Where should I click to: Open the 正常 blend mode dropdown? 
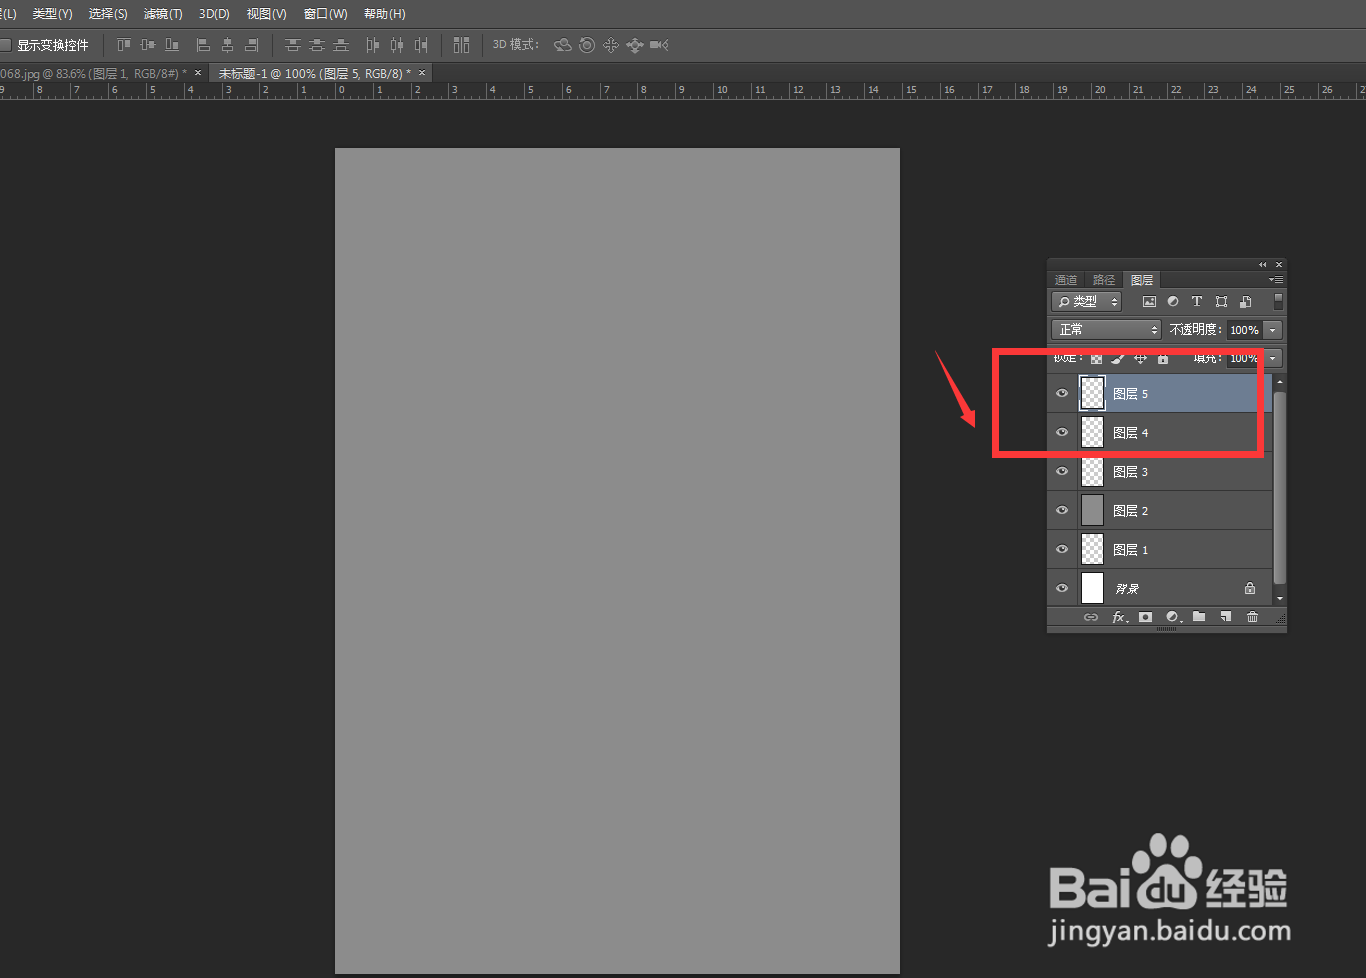(x=1106, y=329)
